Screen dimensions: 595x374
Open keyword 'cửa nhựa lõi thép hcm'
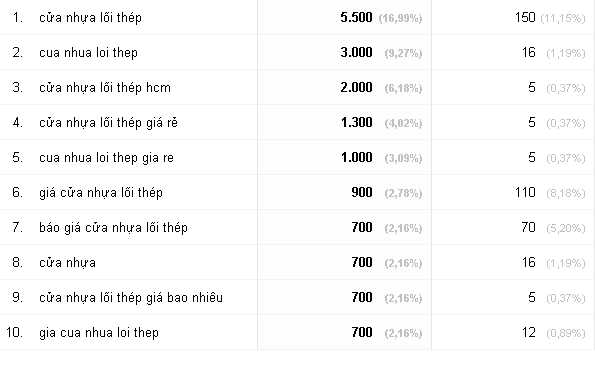coord(105,88)
